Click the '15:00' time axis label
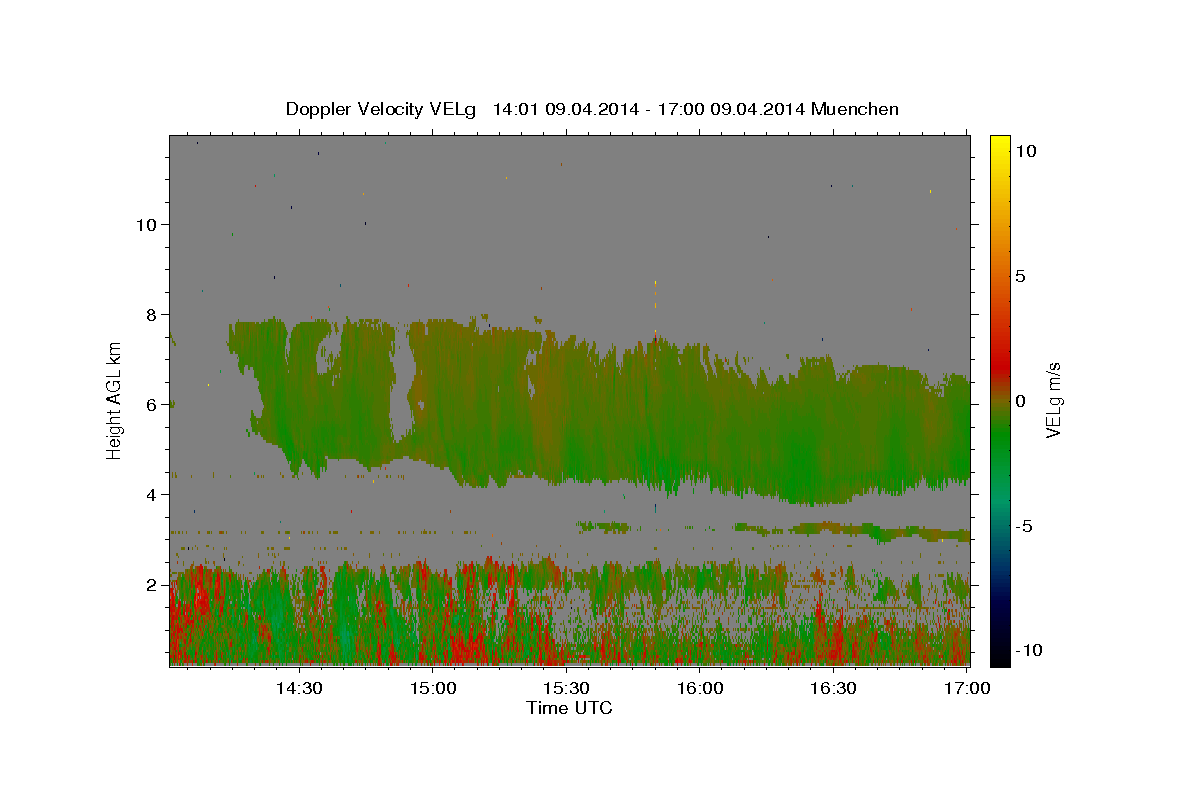The height and width of the screenshot is (800, 1200). coord(433,688)
